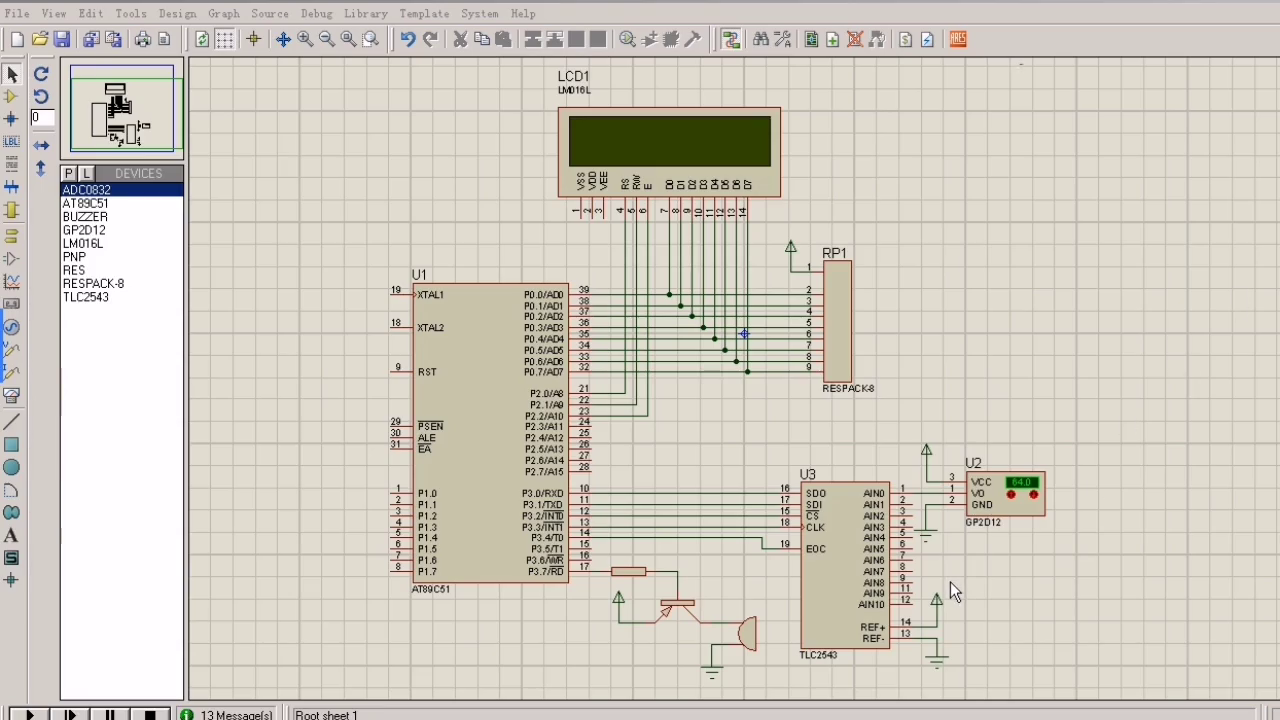The image size is (1280, 720).
Task: Click the schematic overview thumbnail
Action: 122,109
